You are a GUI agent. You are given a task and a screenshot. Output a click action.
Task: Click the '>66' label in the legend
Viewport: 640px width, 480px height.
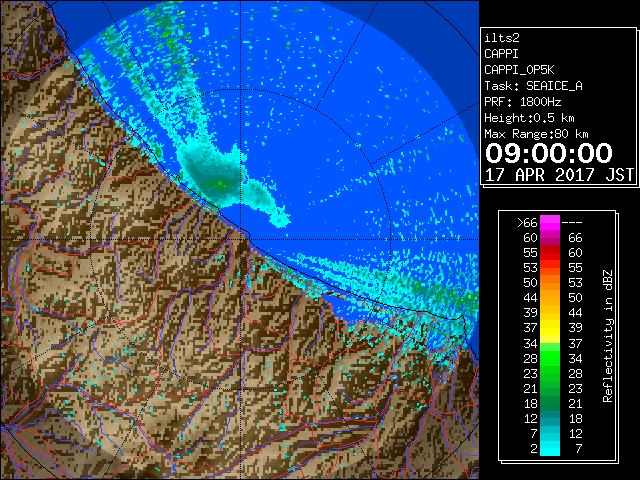click(527, 223)
